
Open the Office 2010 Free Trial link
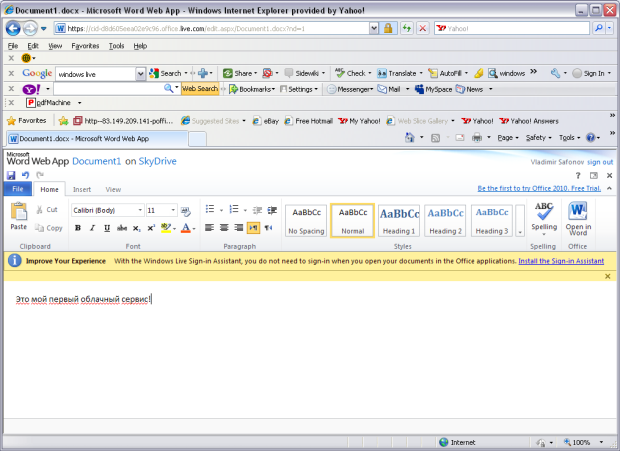pos(539,188)
